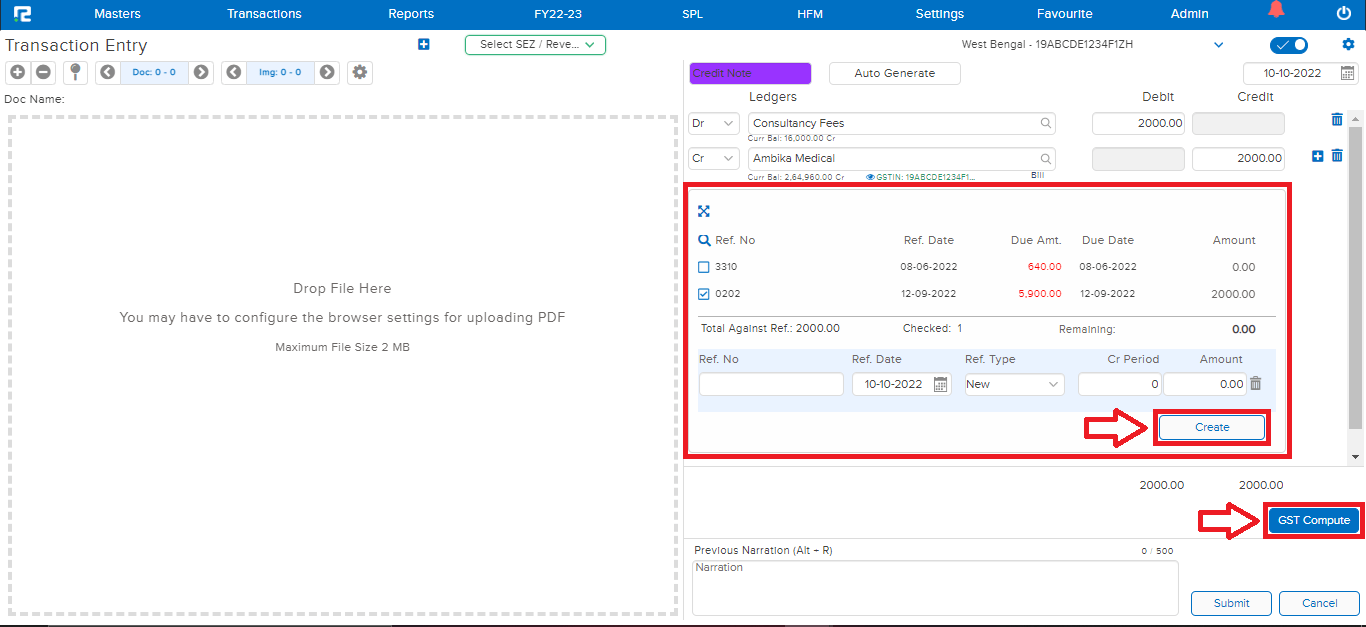Open calendar icon beside voucher date 10-10-2022

(1347, 73)
